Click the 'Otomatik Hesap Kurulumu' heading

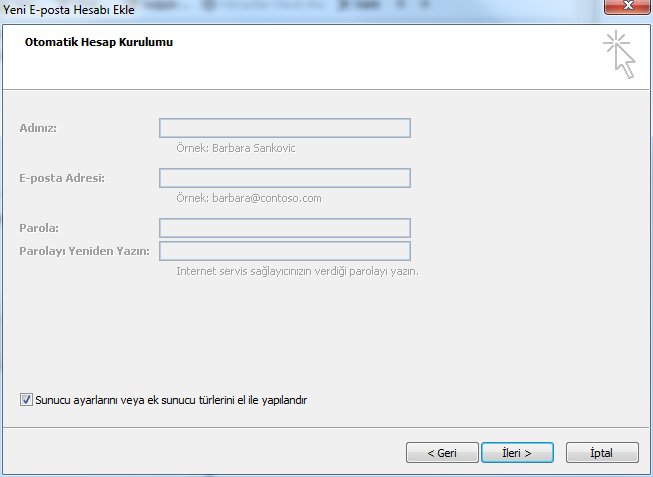[92, 43]
